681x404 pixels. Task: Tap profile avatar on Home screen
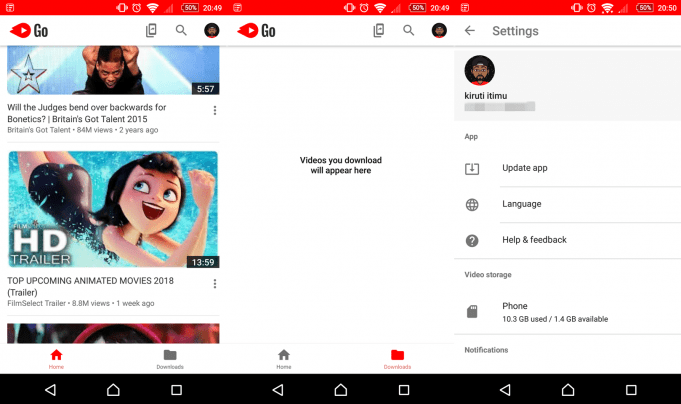pyautogui.click(x=212, y=30)
